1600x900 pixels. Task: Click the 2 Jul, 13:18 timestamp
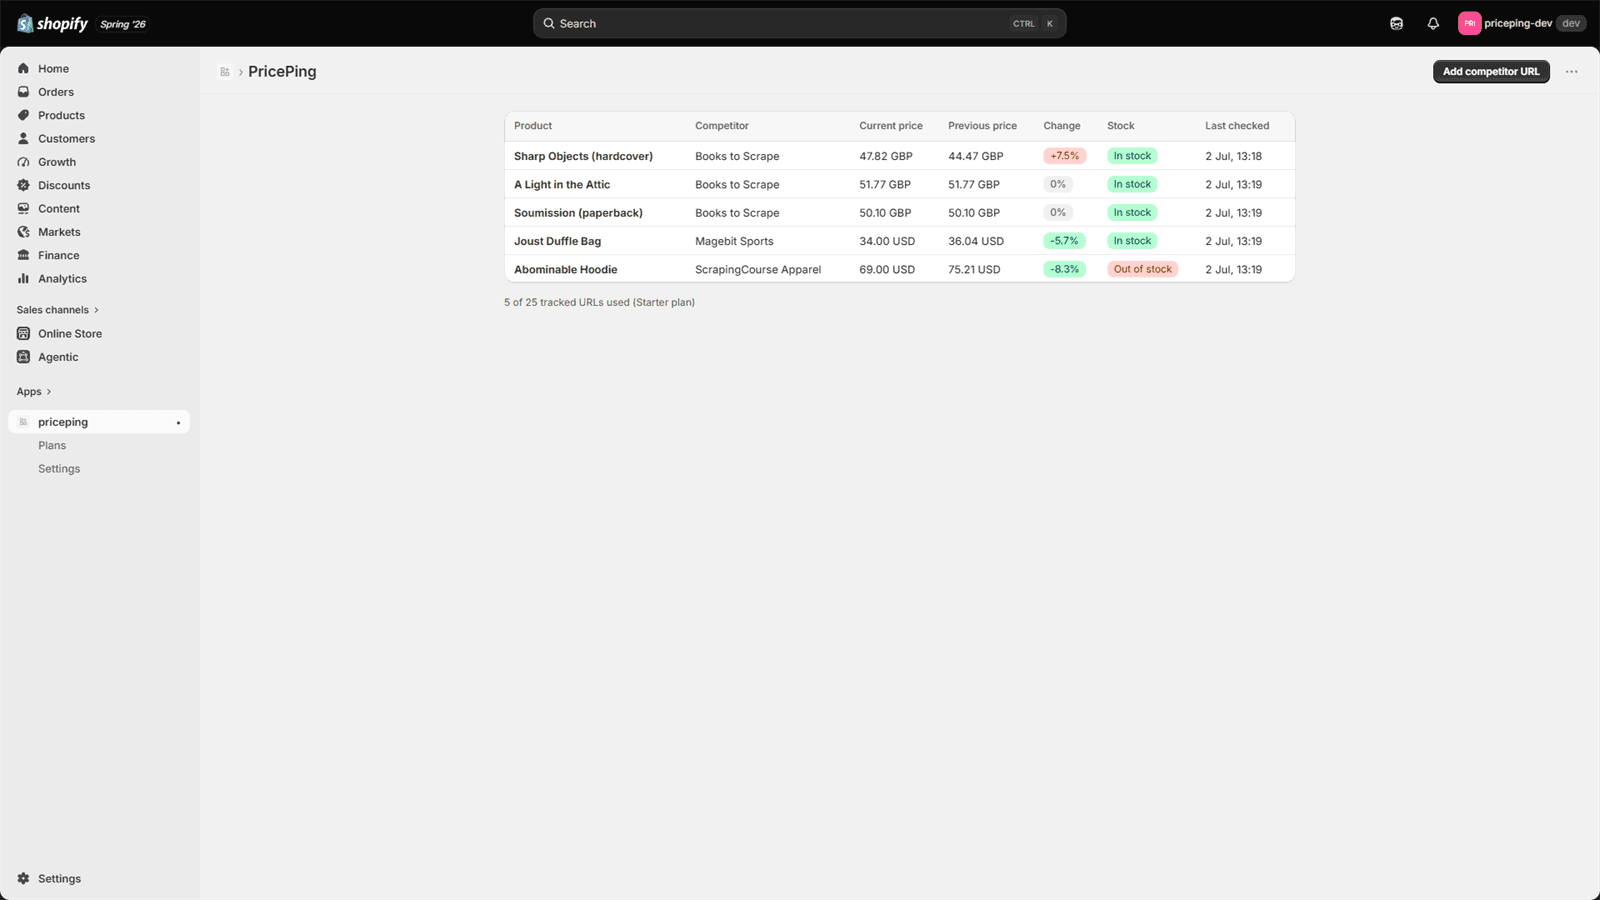click(1233, 156)
